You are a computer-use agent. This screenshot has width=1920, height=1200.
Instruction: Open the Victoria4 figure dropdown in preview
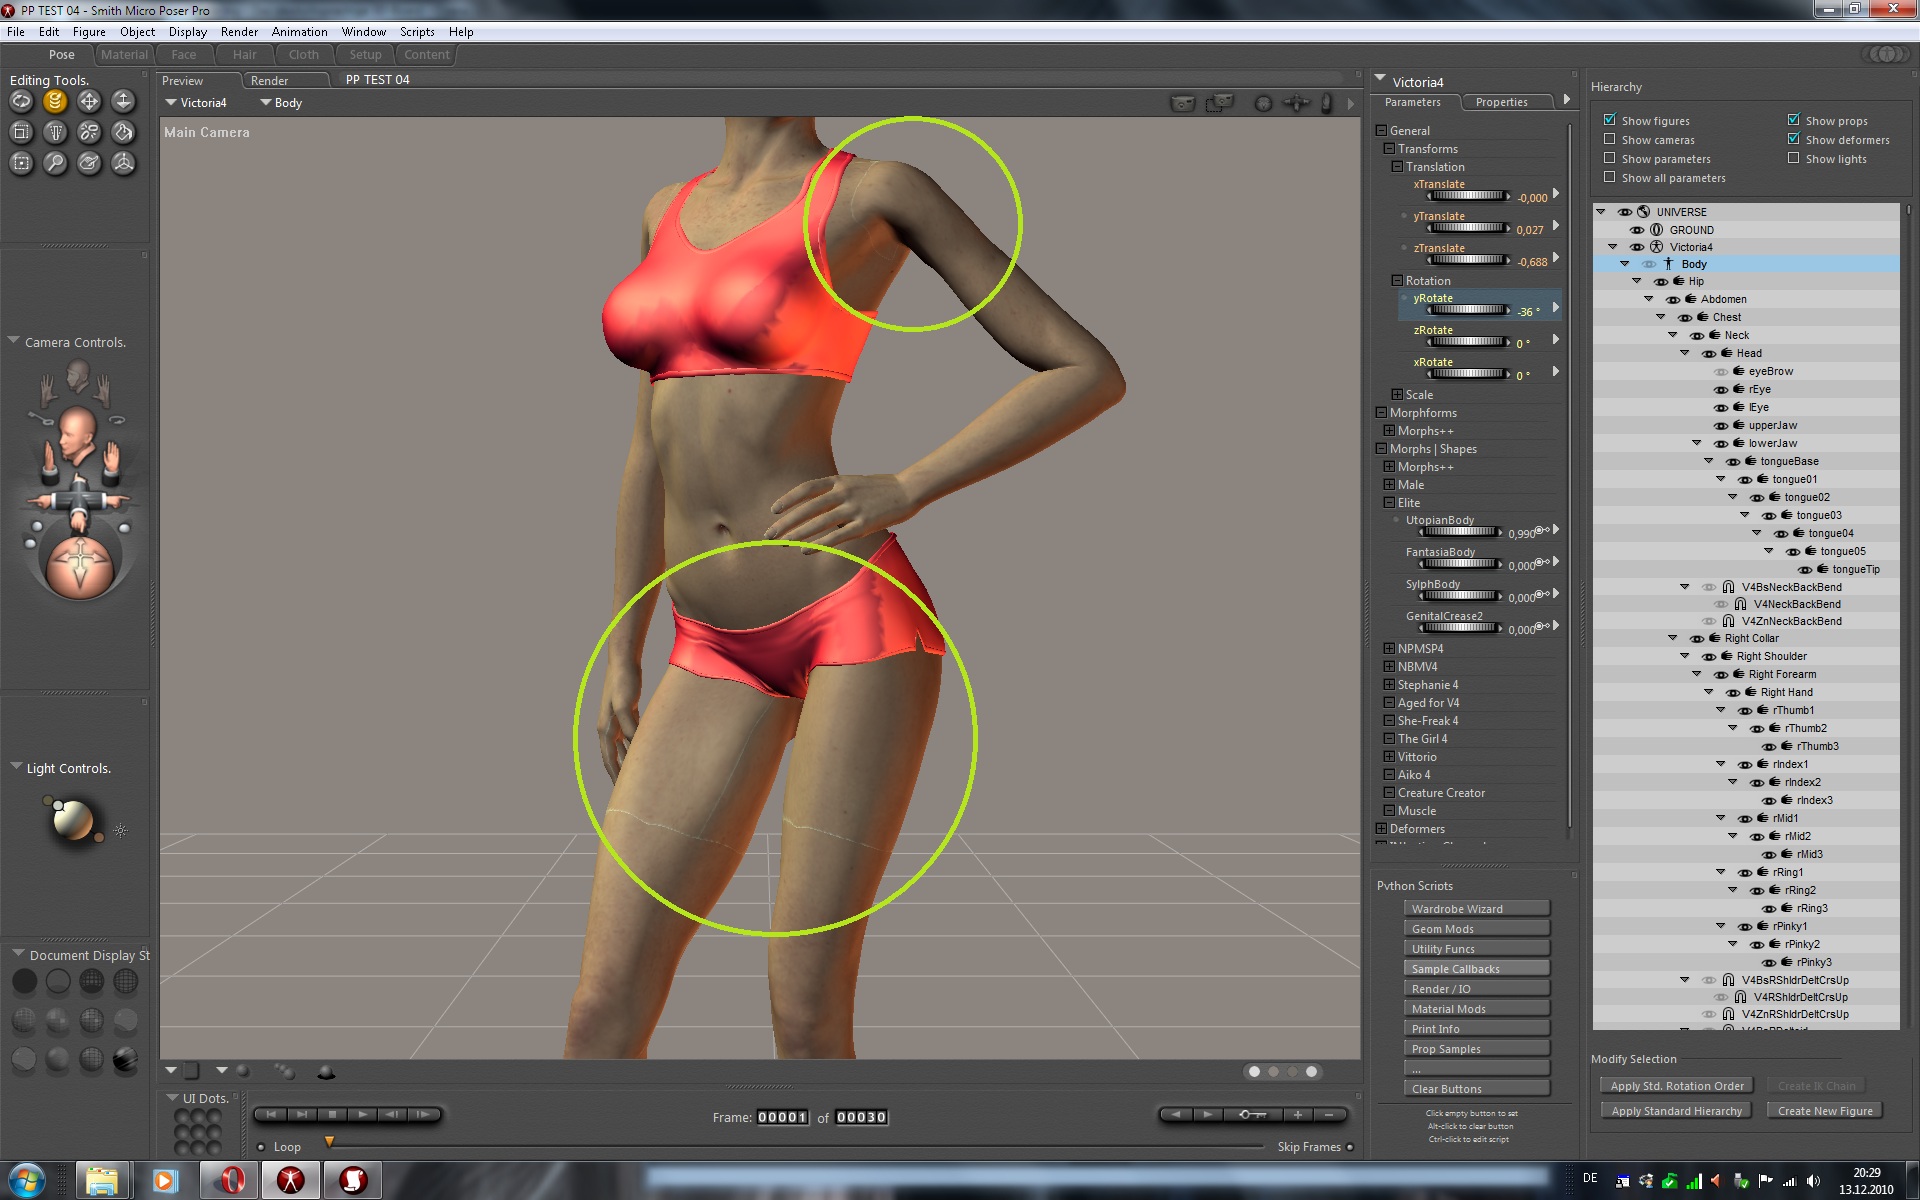(197, 102)
